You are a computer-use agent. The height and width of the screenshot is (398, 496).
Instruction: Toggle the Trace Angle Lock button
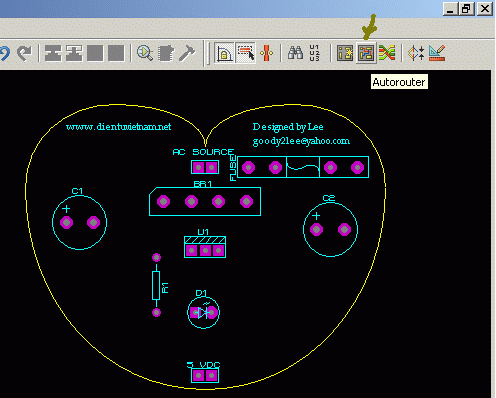[224, 53]
